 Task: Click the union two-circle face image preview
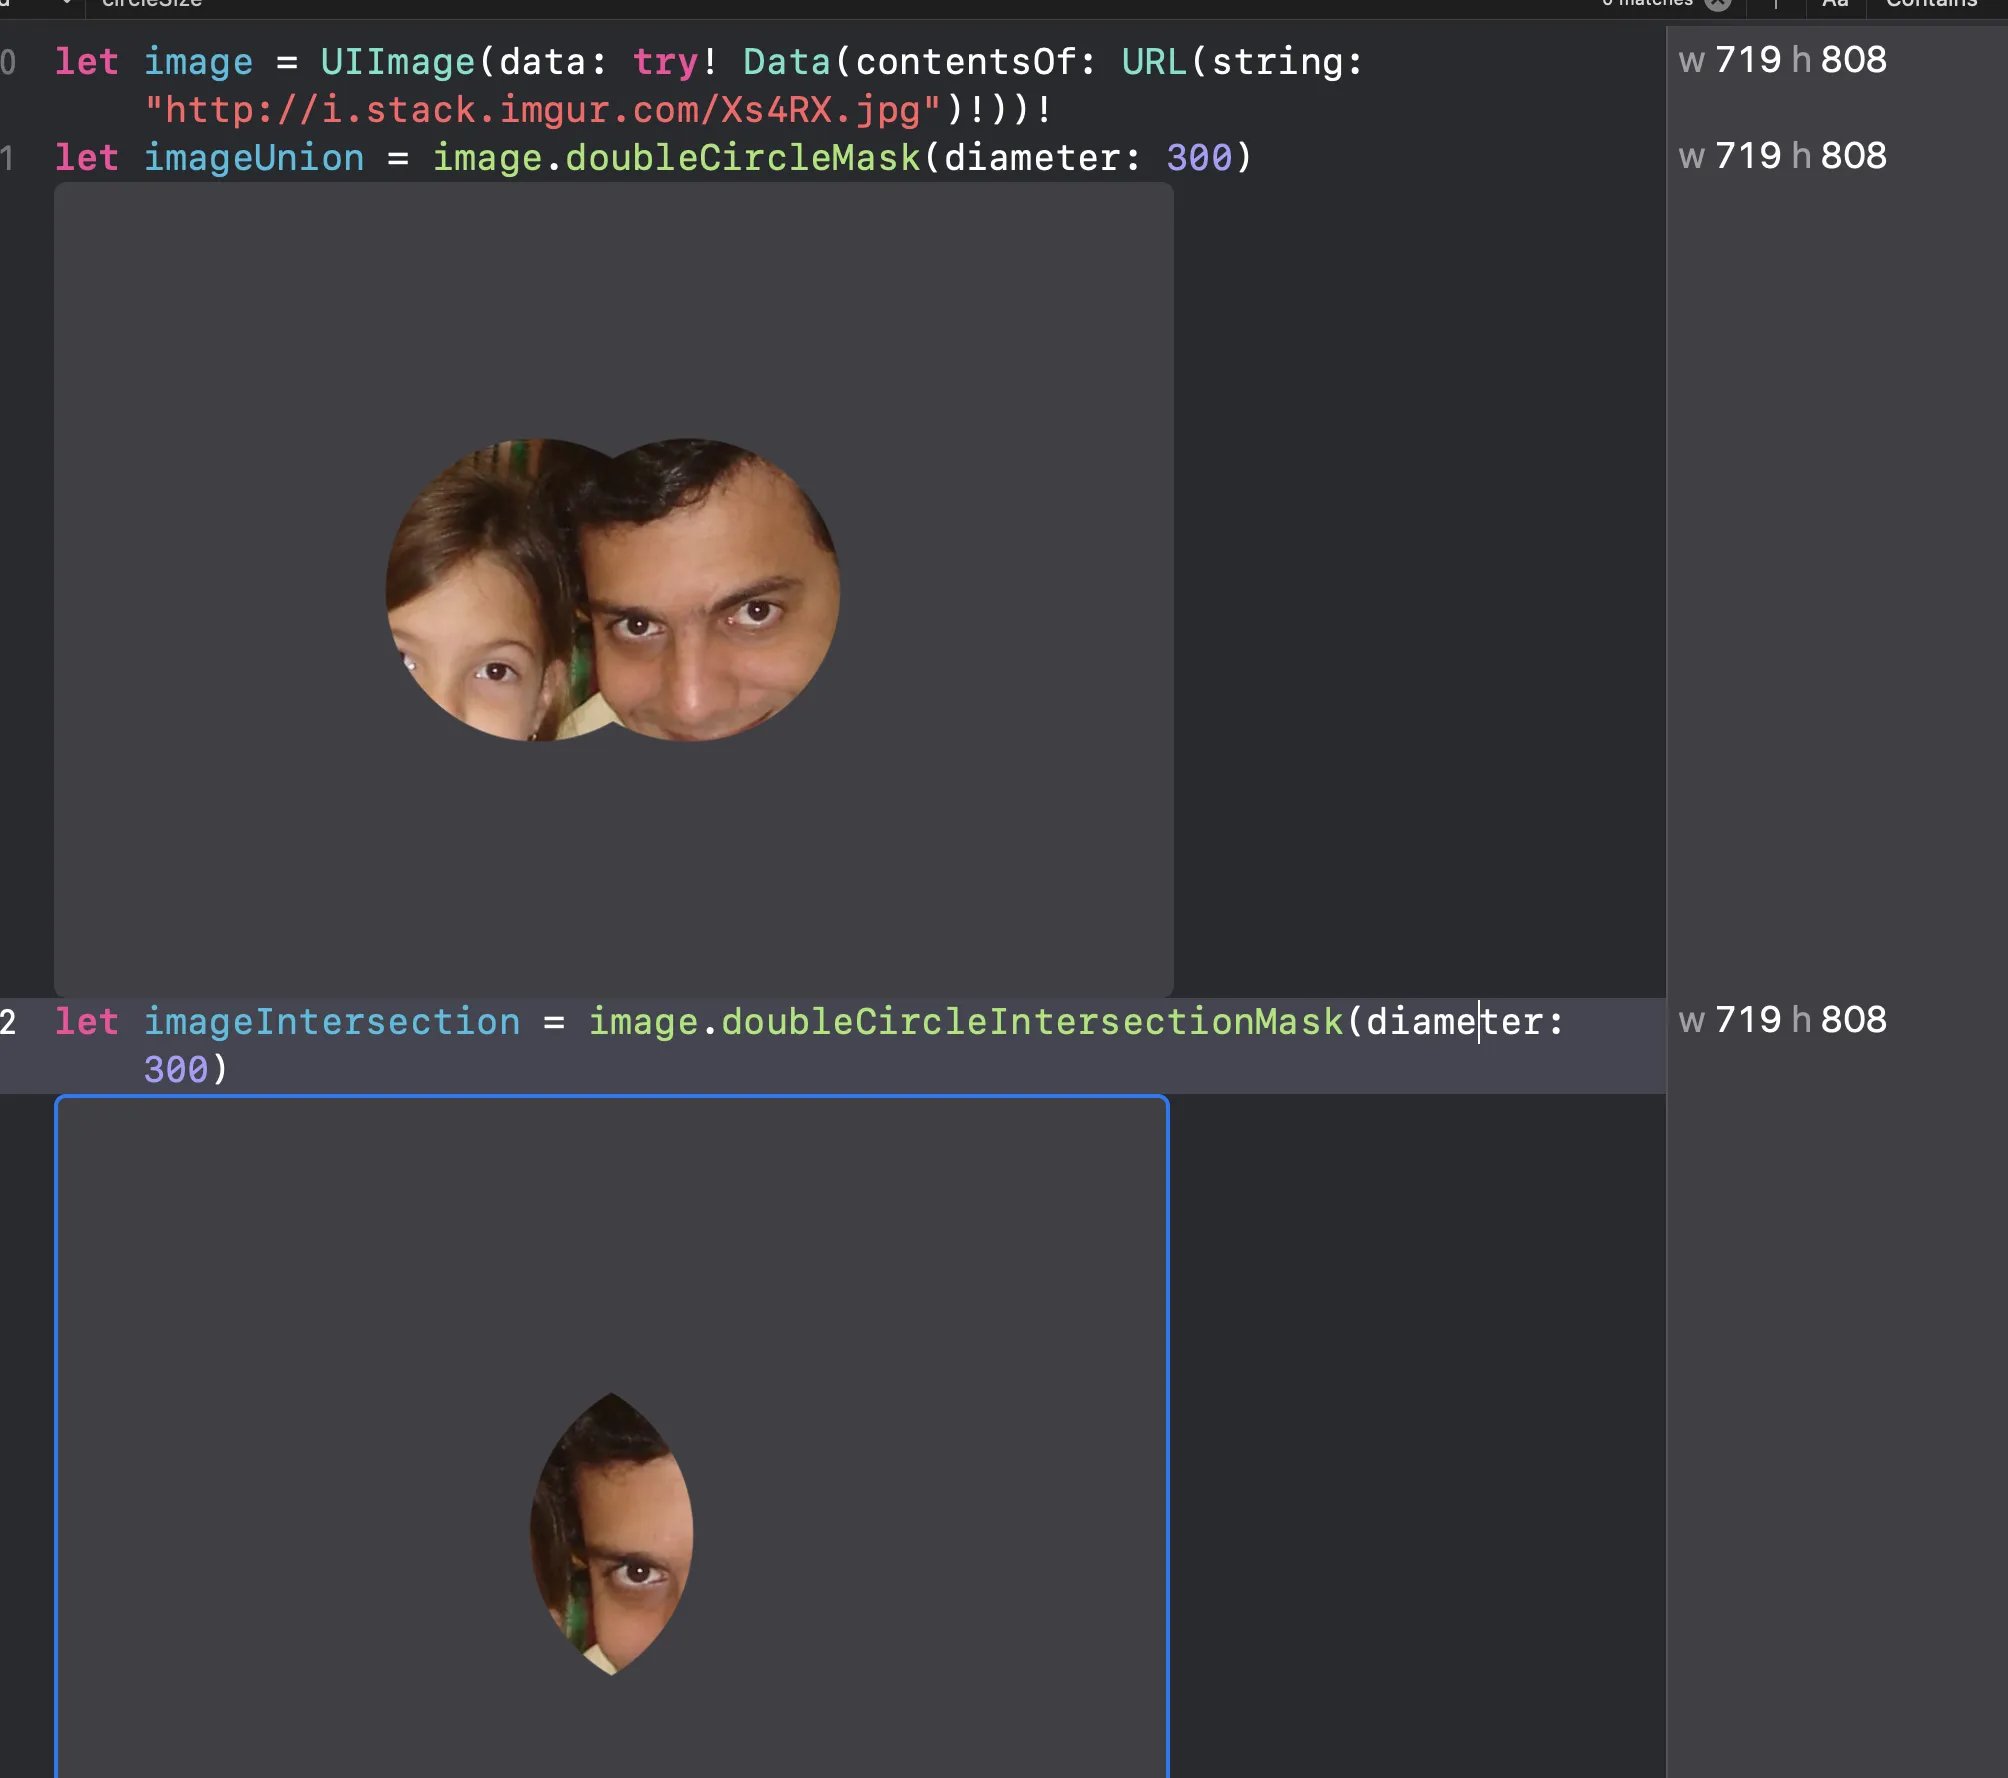(612, 590)
